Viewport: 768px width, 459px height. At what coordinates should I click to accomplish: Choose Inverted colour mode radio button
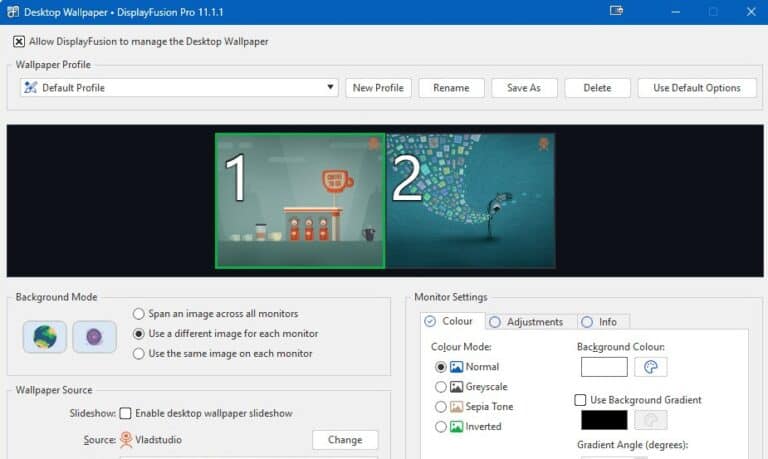pyautogui.click(x=441, y=427)
